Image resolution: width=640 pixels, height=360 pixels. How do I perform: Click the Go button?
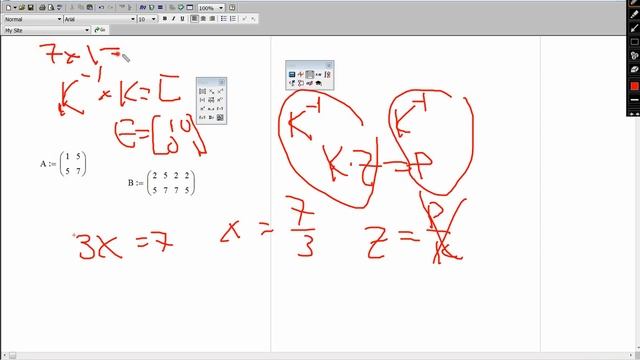(100, 30)
